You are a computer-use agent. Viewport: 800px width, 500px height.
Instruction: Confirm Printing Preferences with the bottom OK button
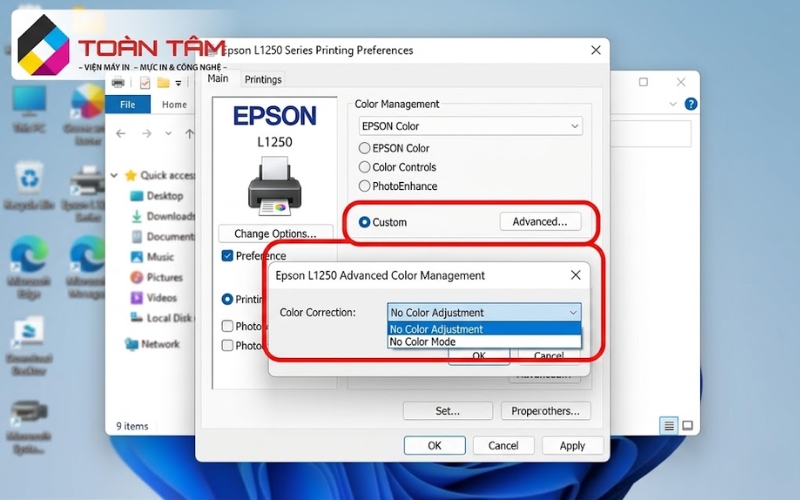(435, 446)
